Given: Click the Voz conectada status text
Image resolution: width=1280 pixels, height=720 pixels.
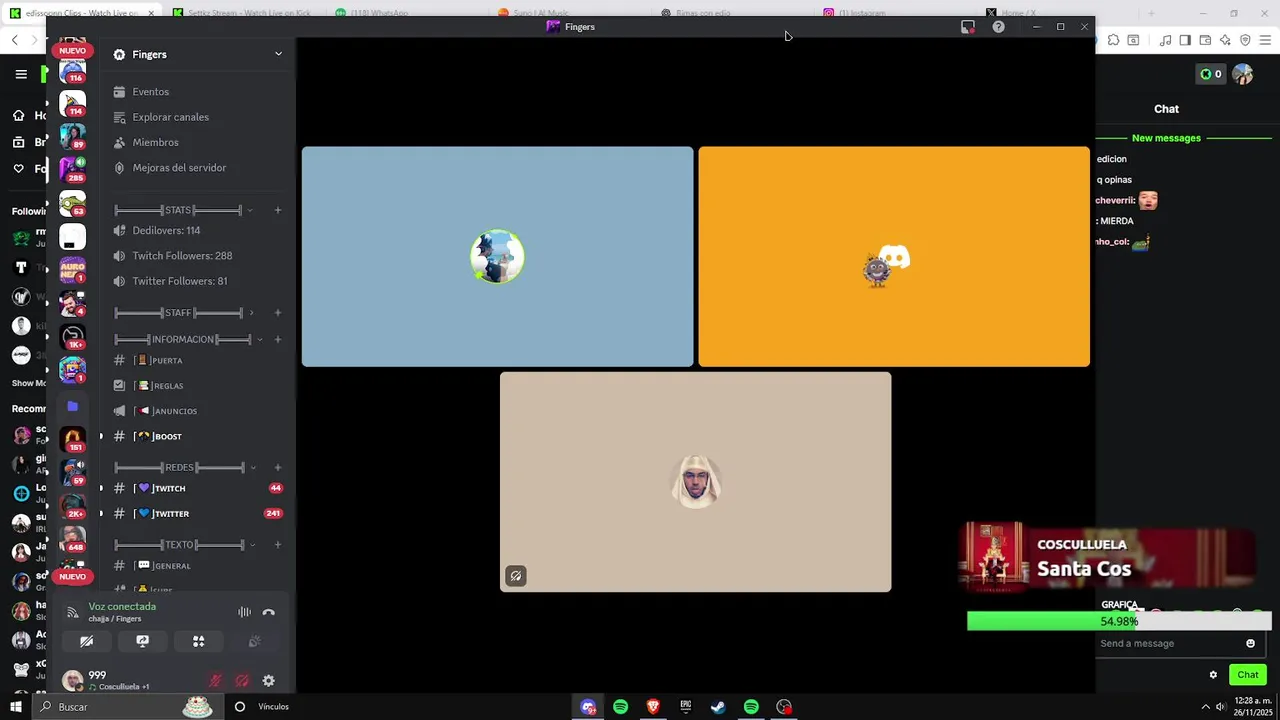Looking at the screenshot, I should click(x=122, y=606).
